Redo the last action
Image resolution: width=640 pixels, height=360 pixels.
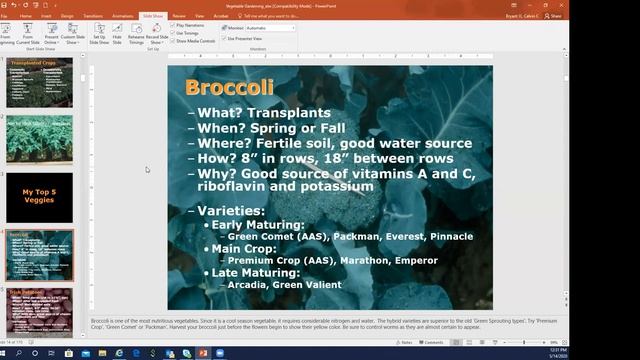pos(25,5)
